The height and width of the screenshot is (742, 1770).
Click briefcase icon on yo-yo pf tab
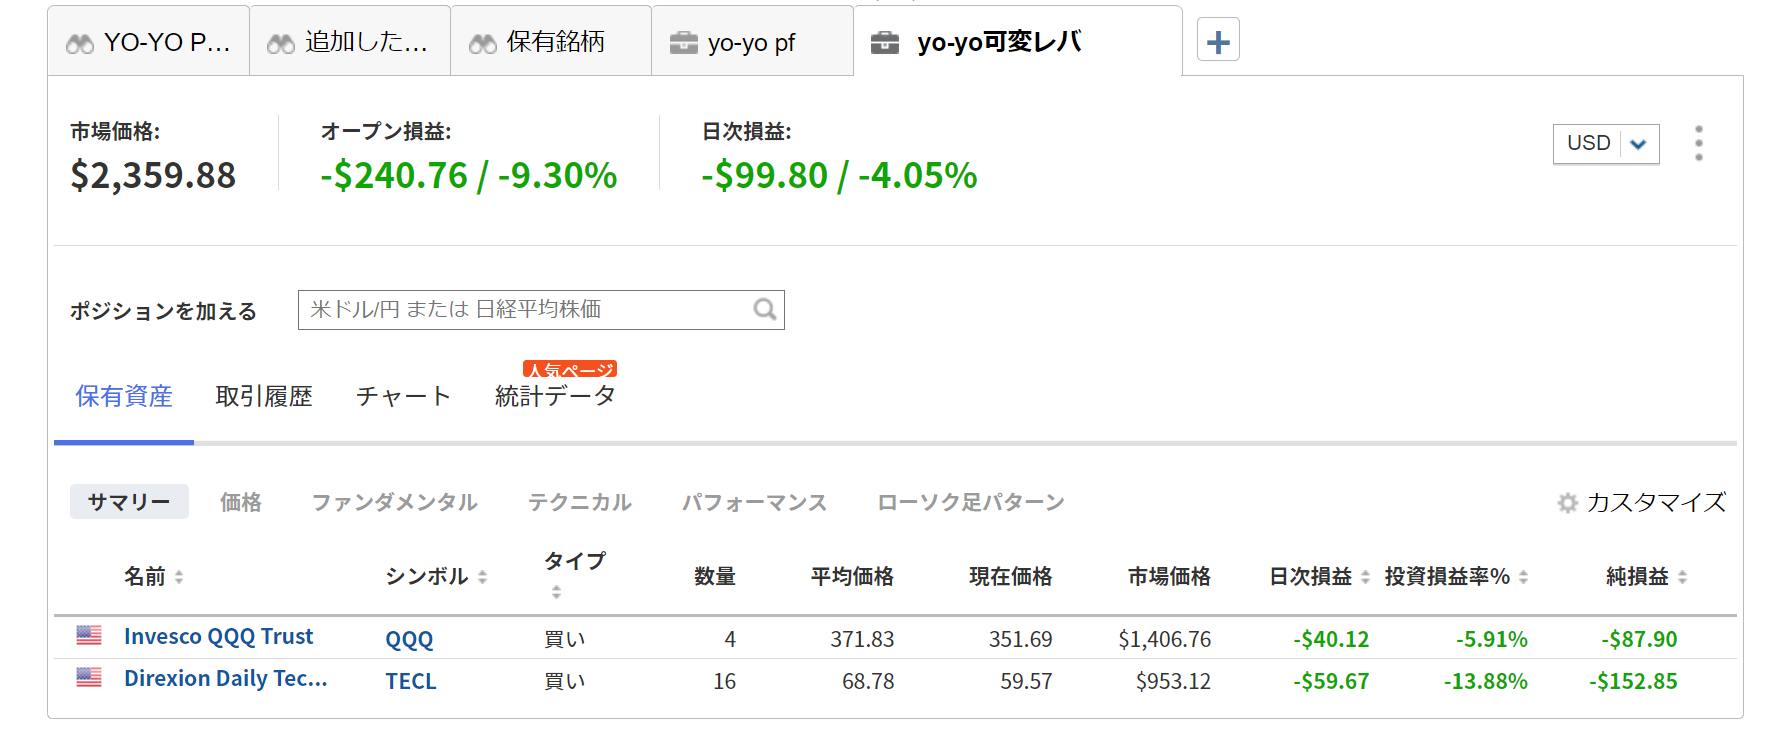tap(684, 43)
